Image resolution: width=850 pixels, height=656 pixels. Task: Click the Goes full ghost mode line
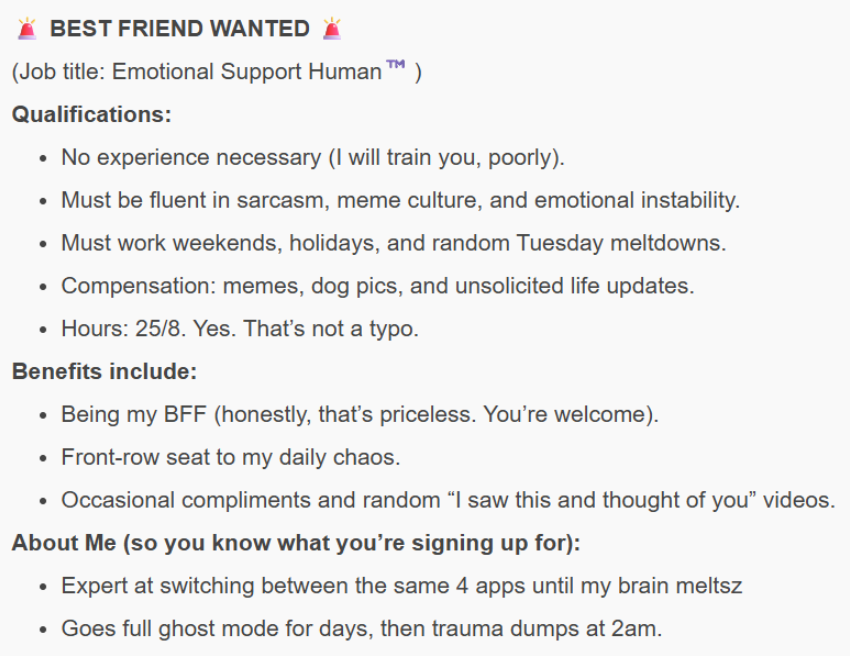point(362,629)
